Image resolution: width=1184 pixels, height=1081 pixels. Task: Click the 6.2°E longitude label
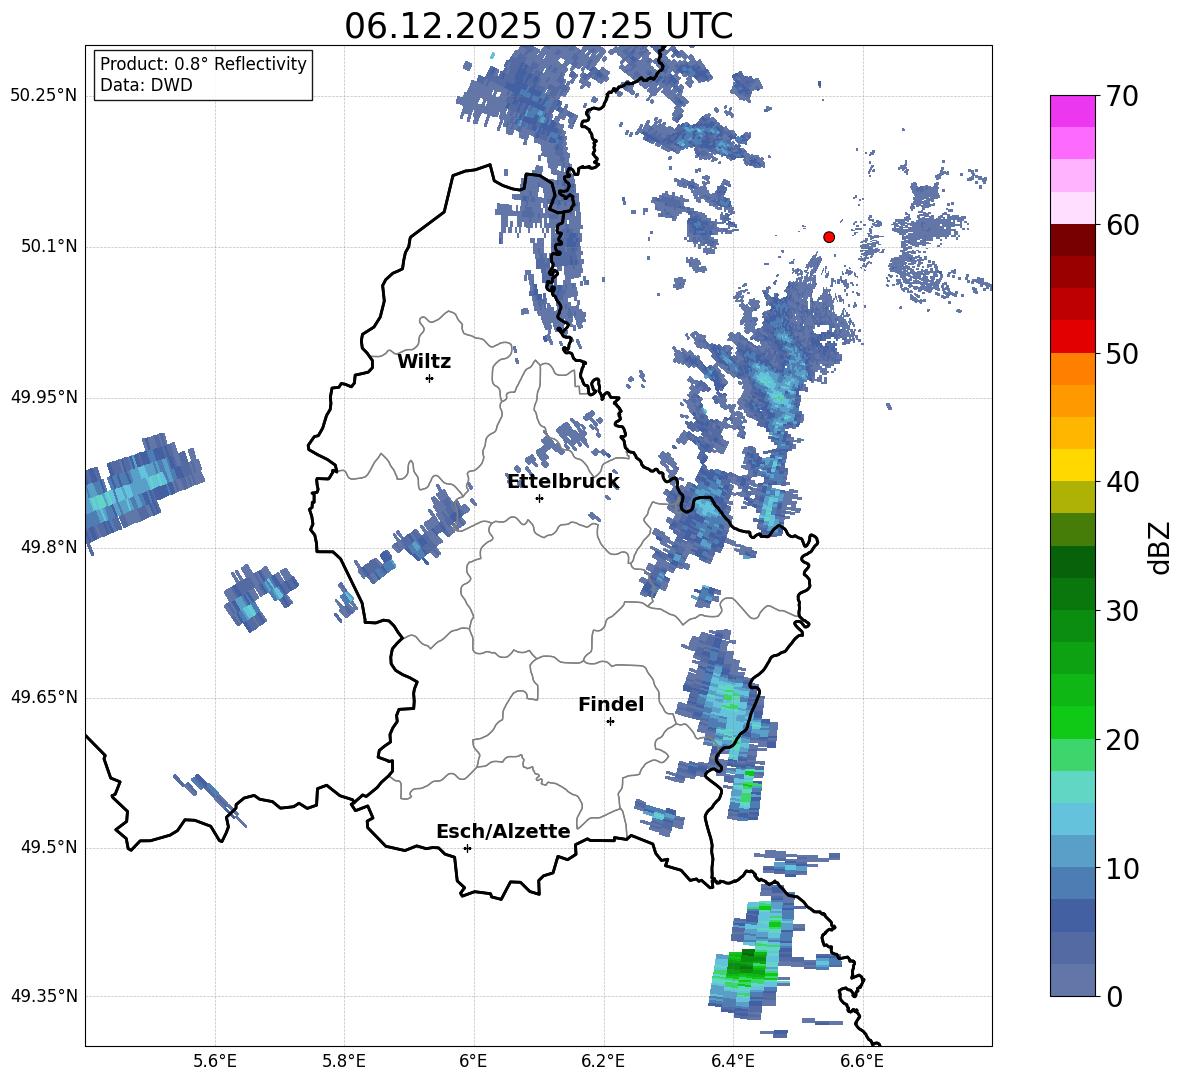pos(603,1061)
